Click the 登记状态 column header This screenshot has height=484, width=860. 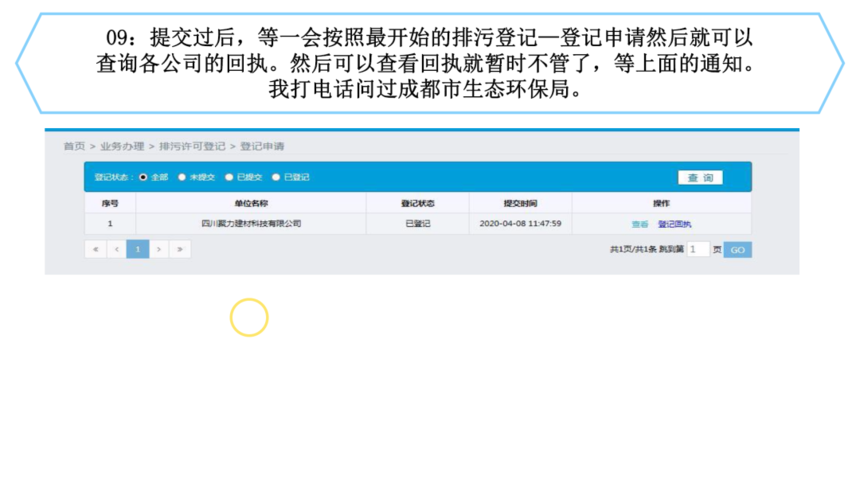point(418,204)
